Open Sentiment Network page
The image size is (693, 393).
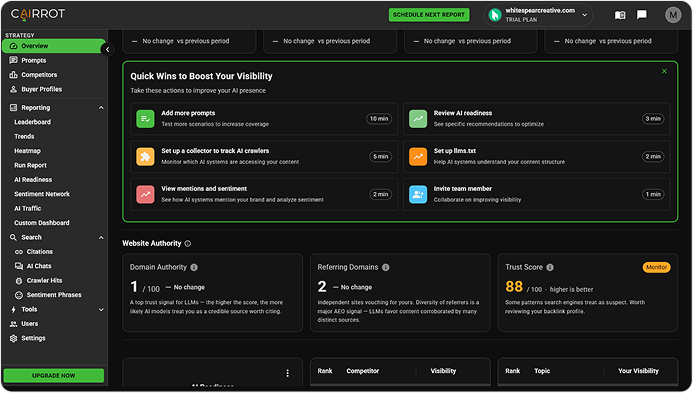[42, 194]
